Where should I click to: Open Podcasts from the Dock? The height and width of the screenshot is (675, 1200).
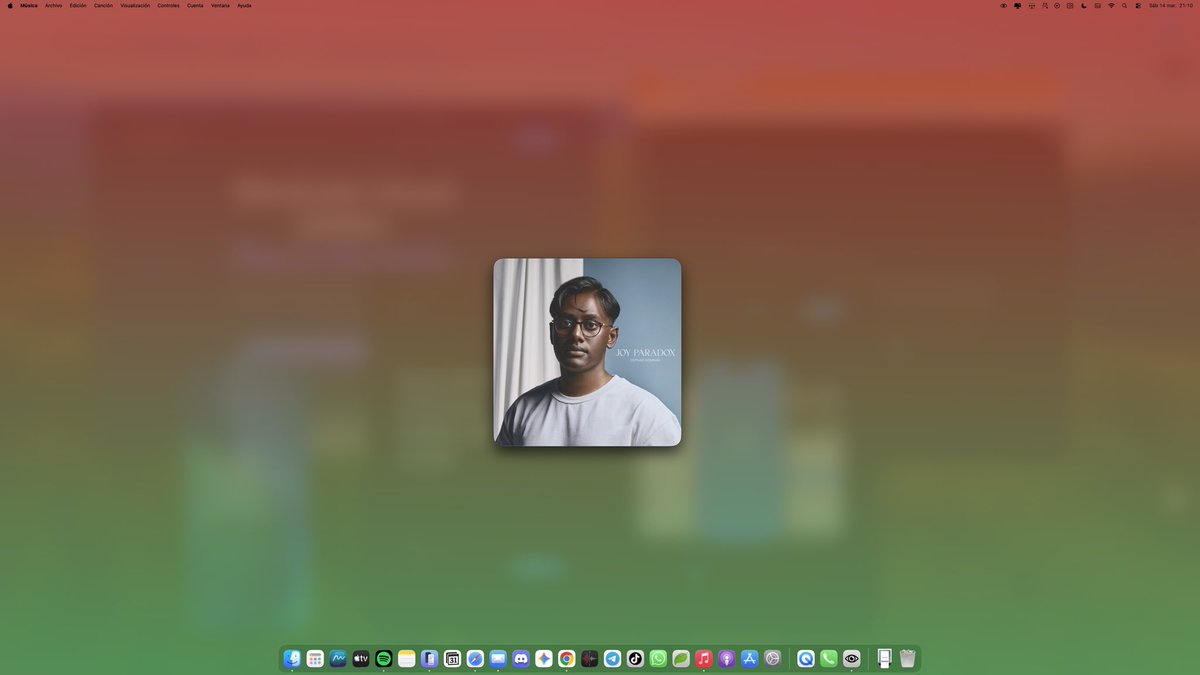727,658
